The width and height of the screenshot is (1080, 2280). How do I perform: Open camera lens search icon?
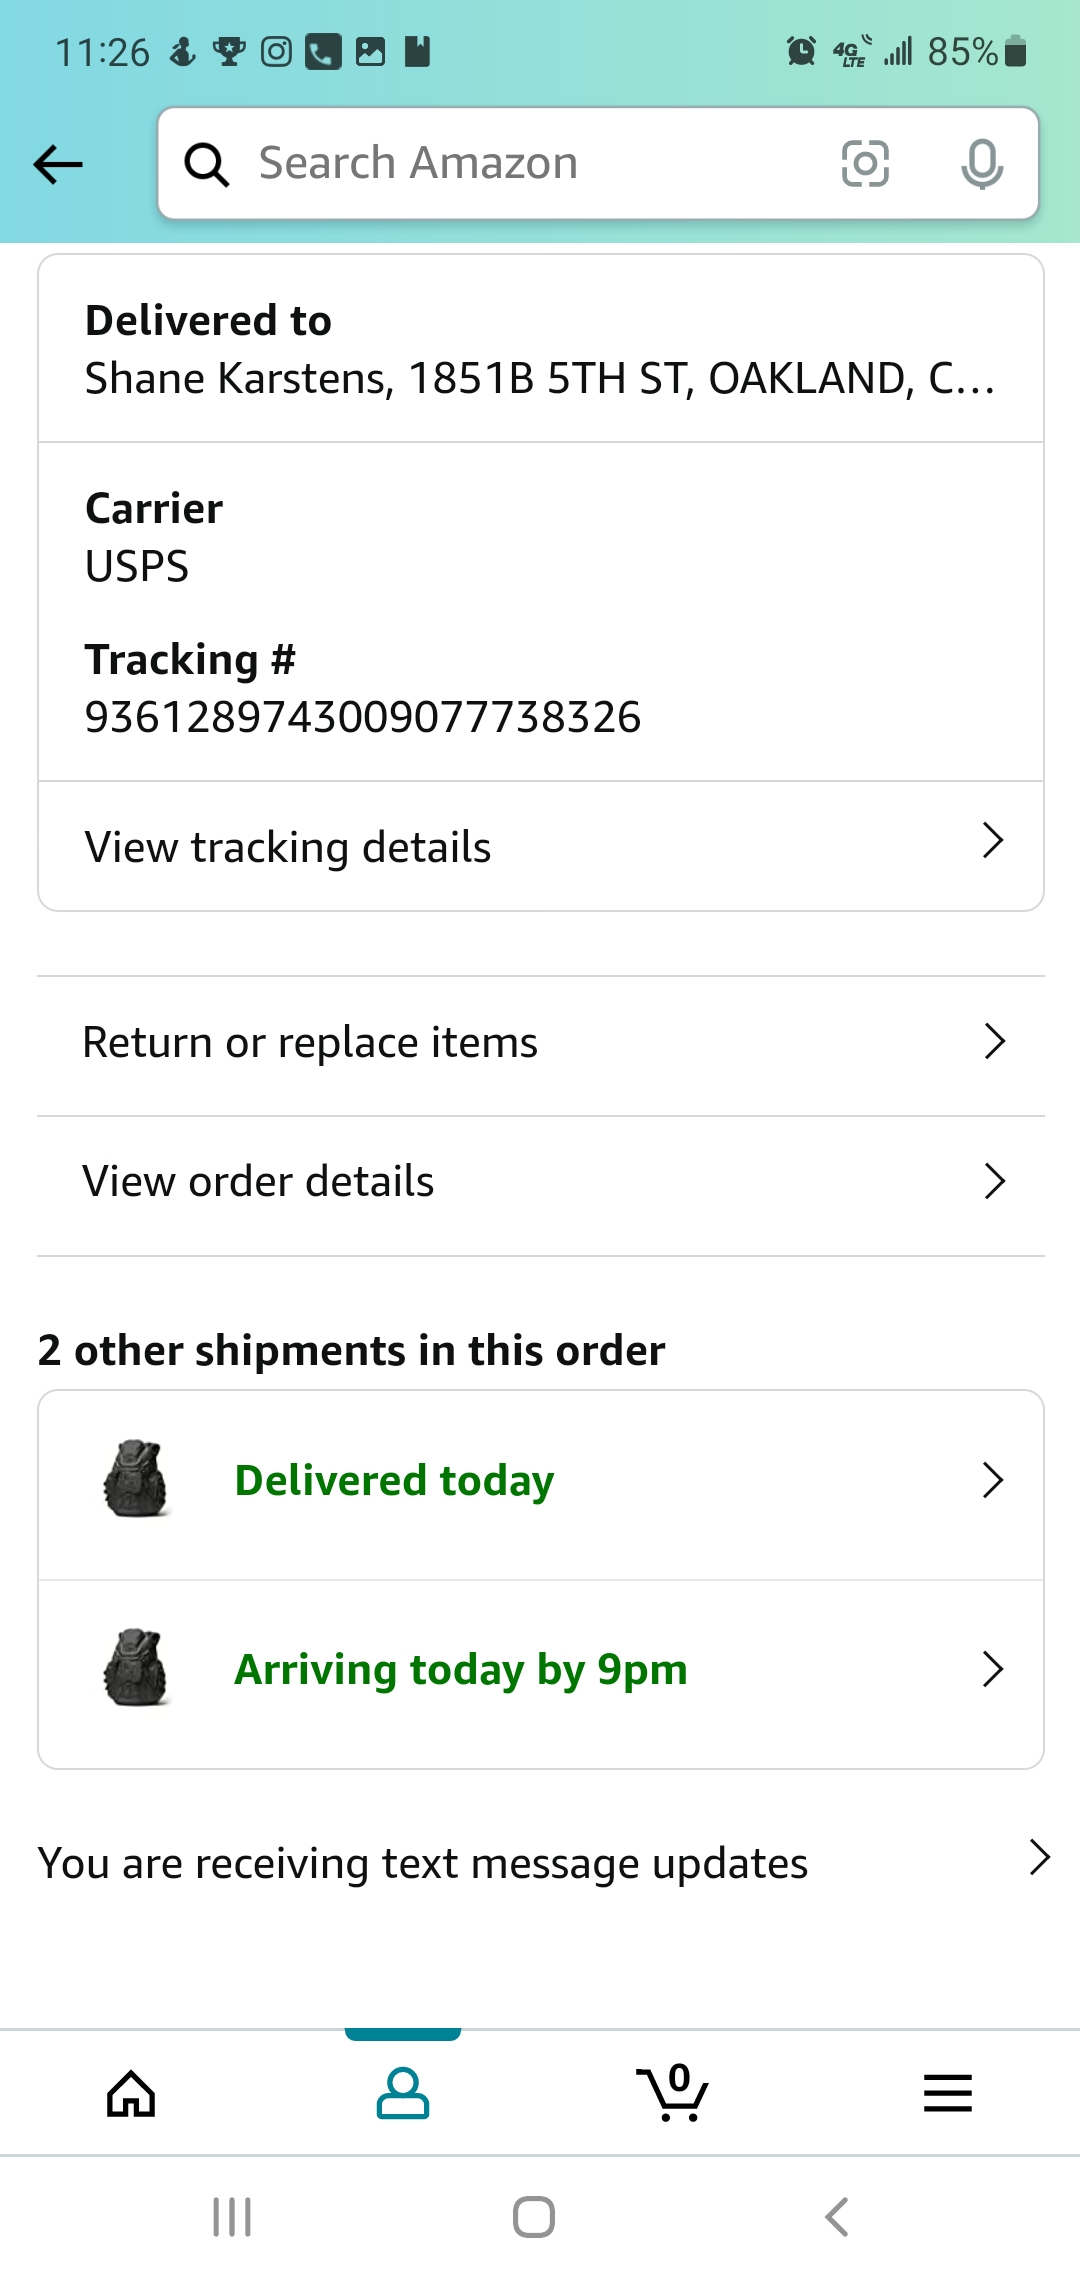[865, 164]
